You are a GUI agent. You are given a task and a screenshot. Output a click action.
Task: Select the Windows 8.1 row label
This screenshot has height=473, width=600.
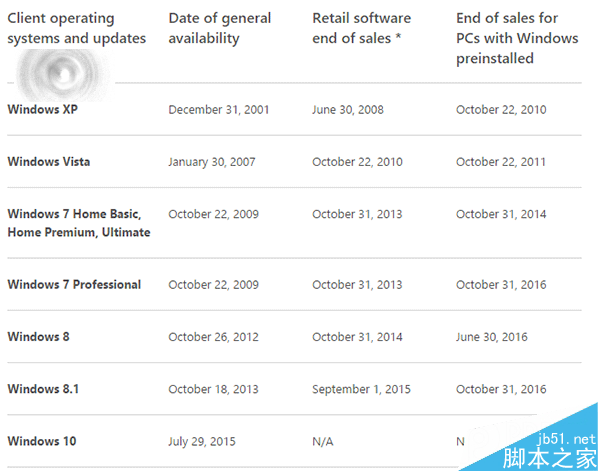(43, 389)
